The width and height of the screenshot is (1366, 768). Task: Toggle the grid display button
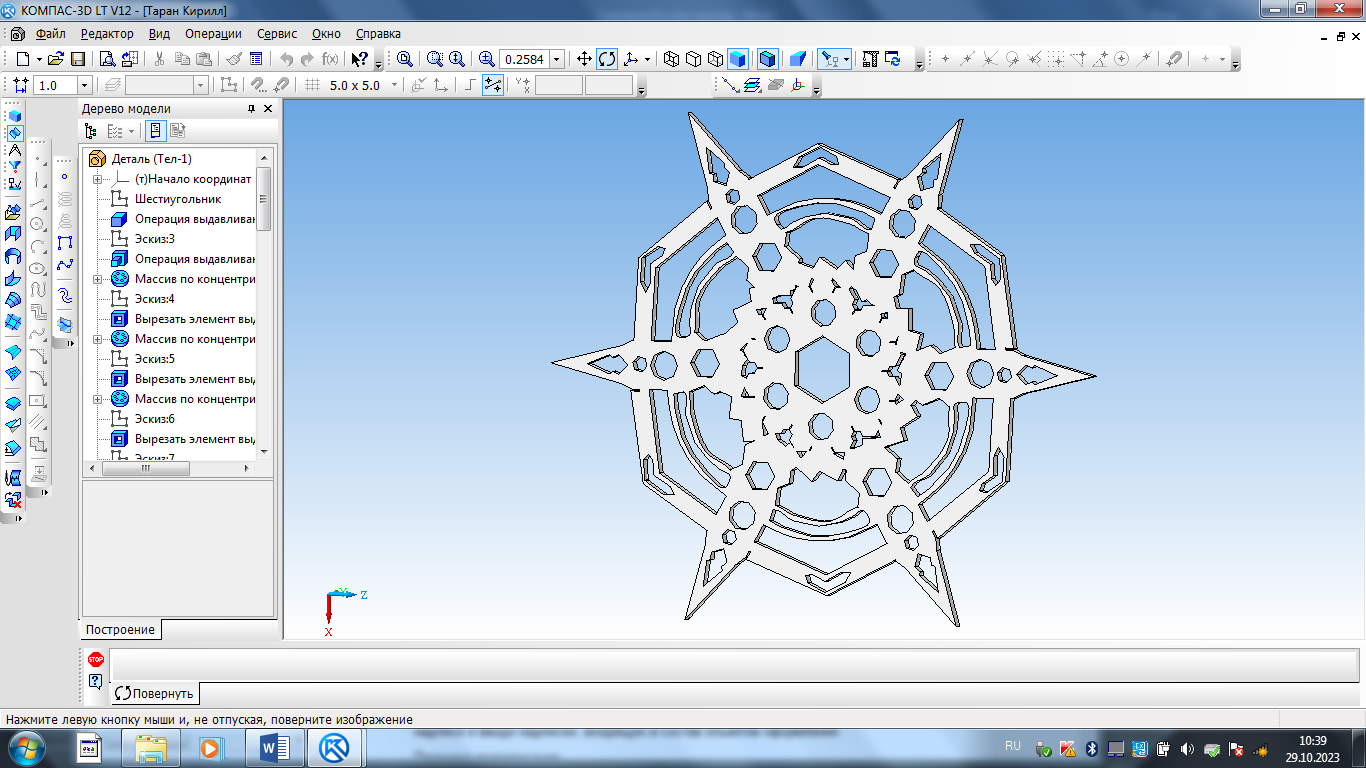[x=312, y=86]
